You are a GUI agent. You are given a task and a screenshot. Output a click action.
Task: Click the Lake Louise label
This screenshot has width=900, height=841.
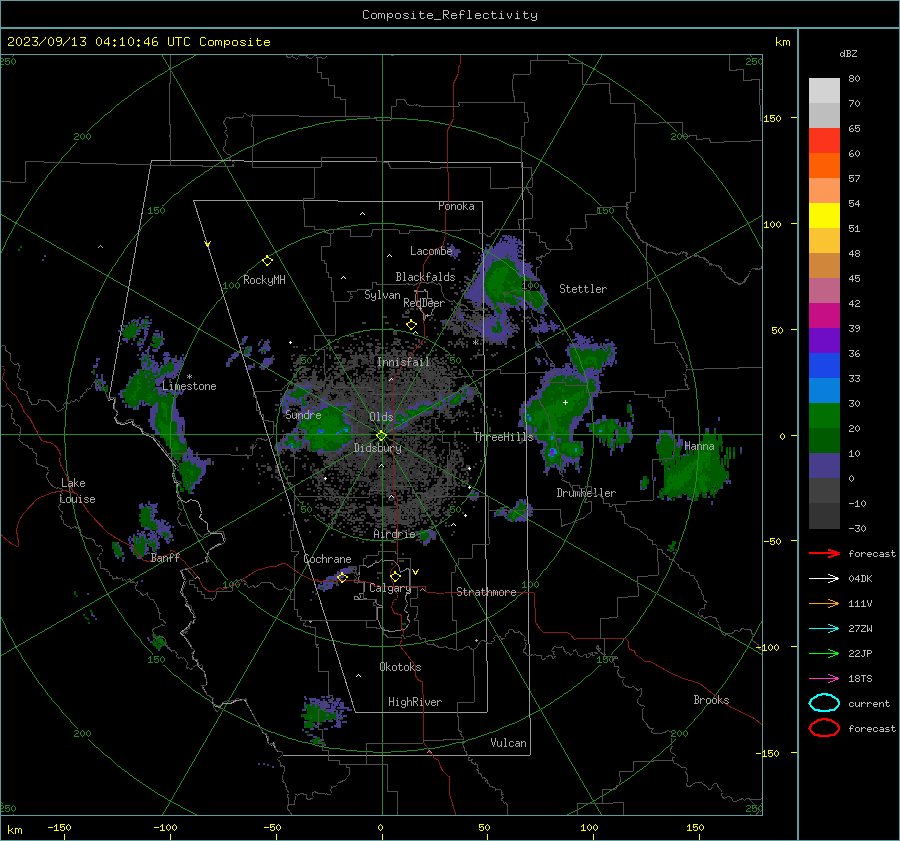point(77,491)
